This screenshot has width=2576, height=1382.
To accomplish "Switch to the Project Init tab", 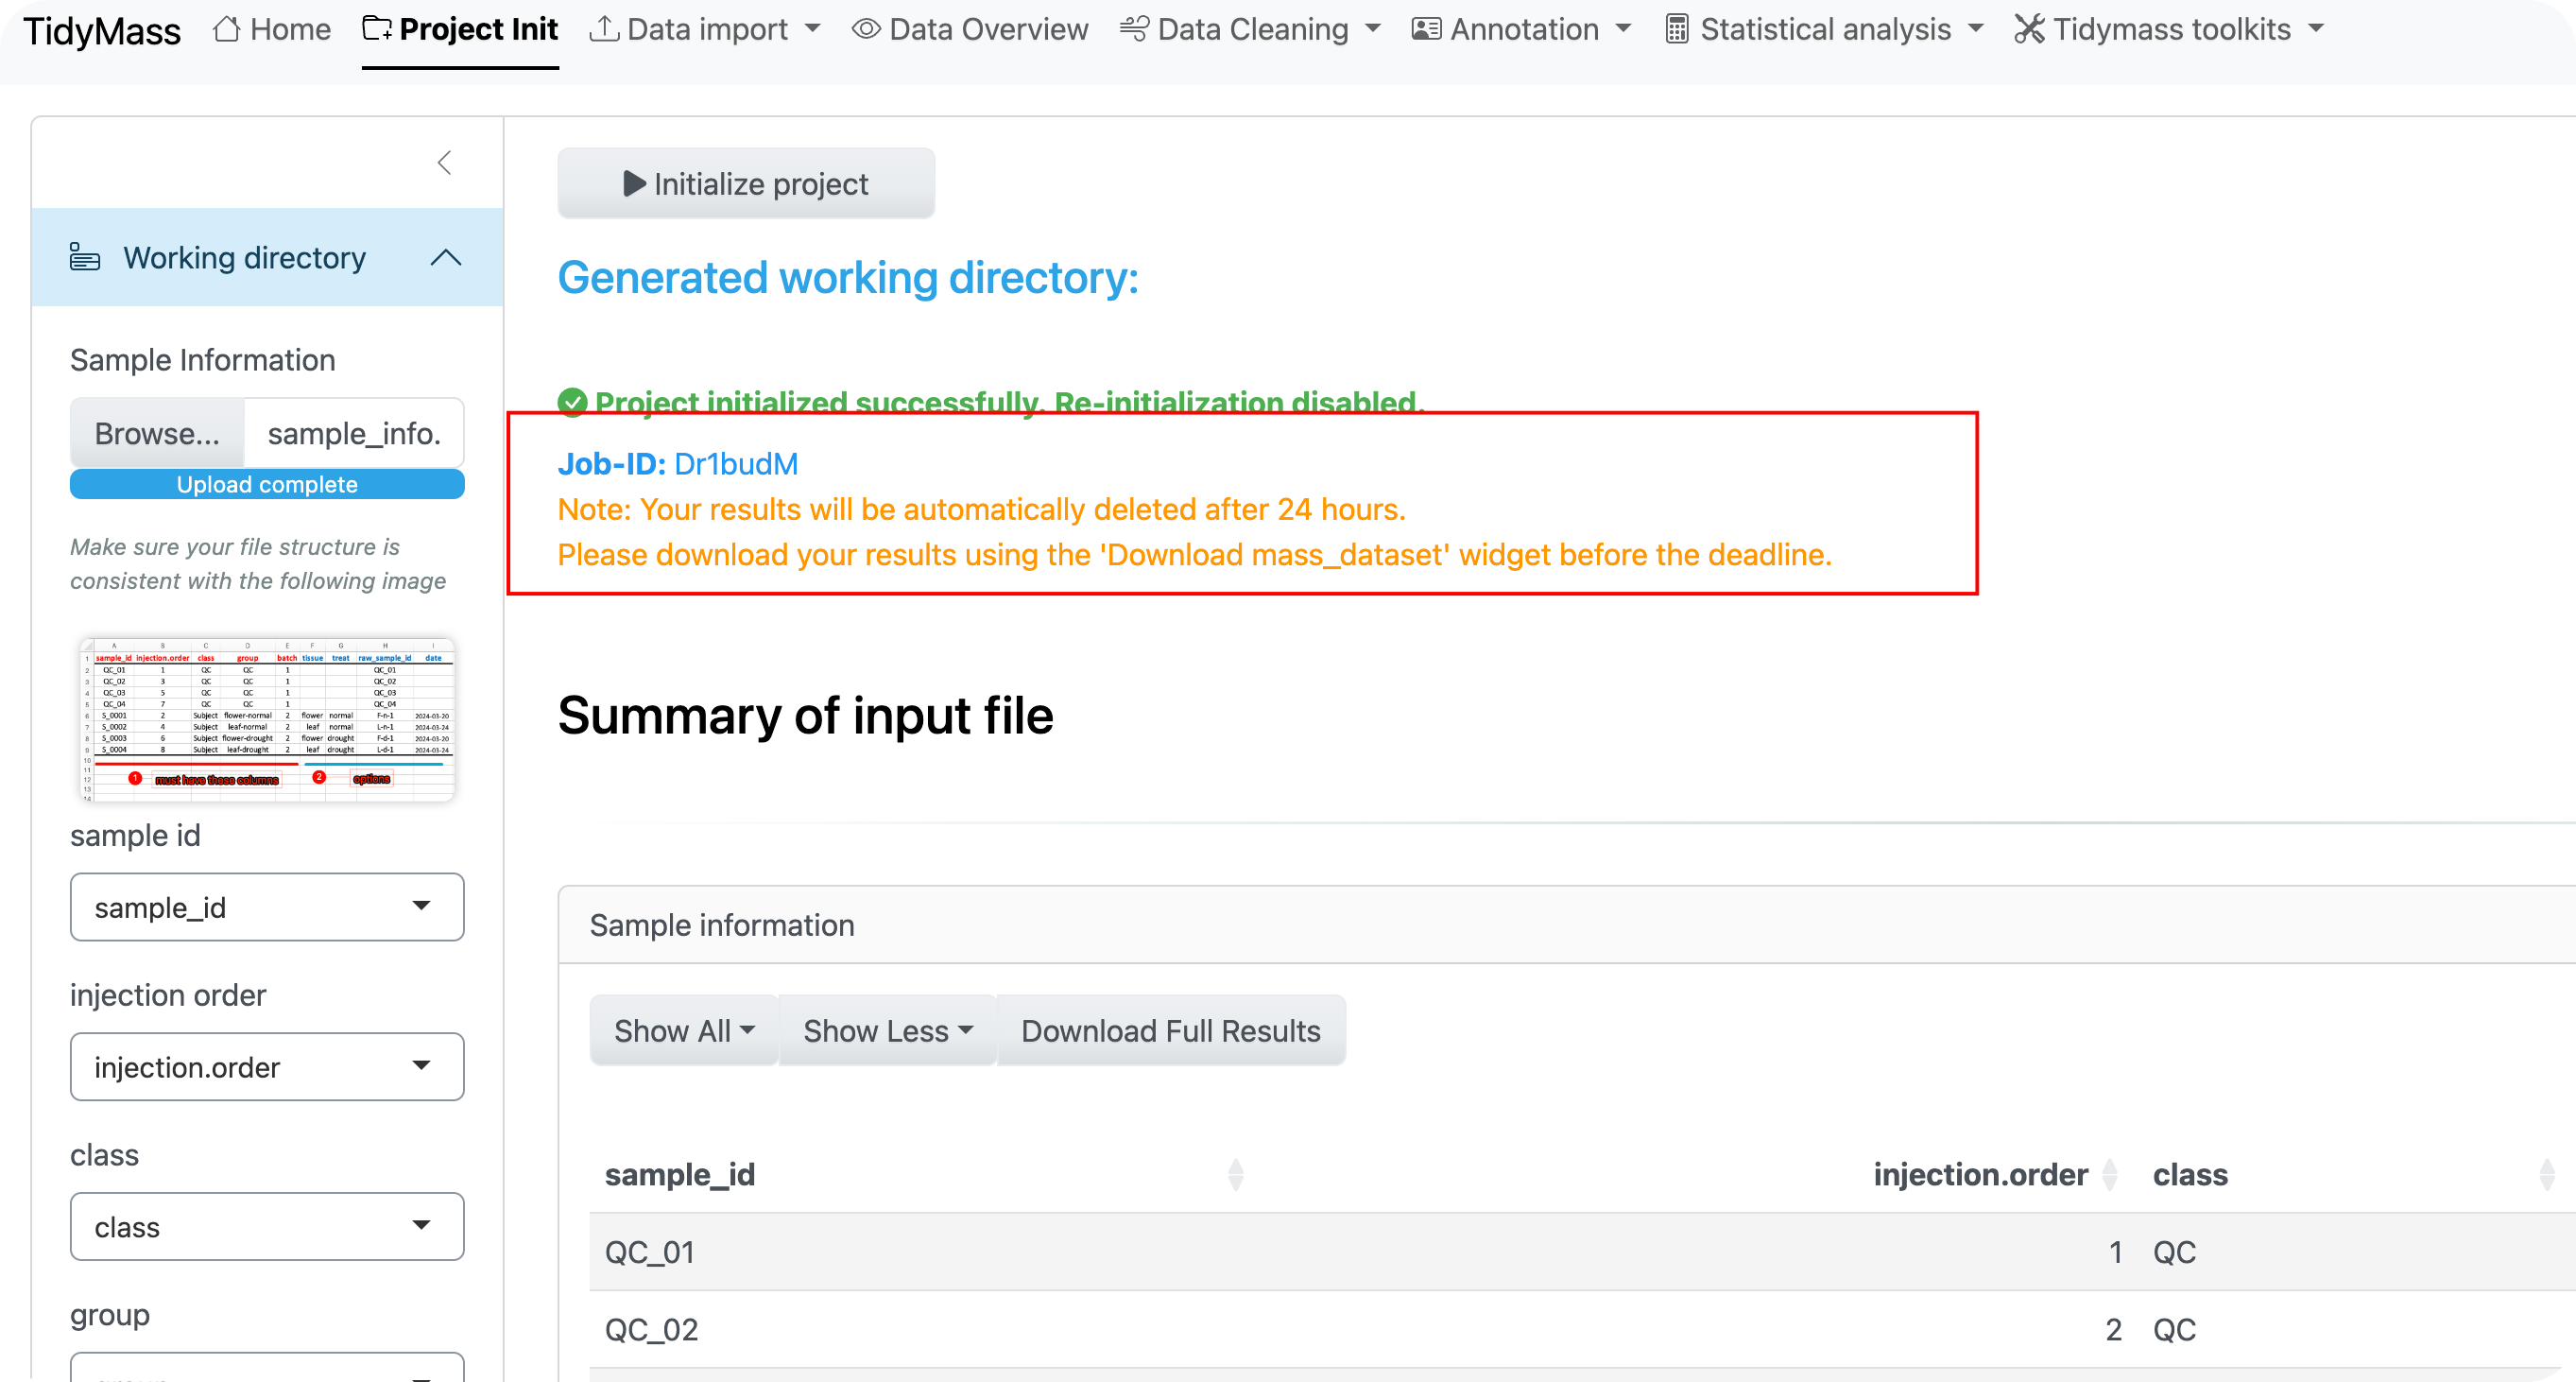I will [460, 29].
